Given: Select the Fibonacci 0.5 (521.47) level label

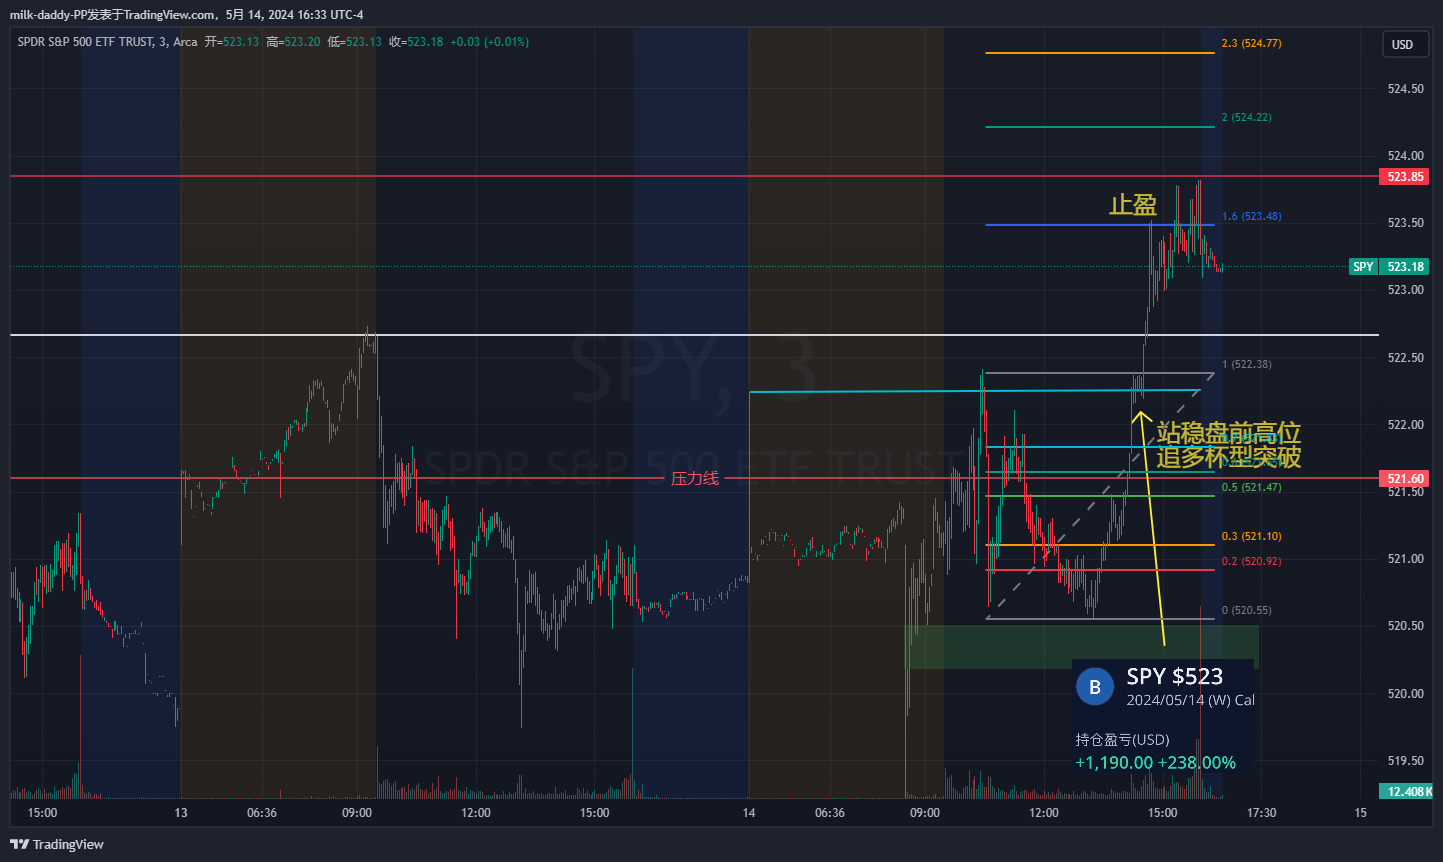Looking at the screenshot, I should 1251,488.
